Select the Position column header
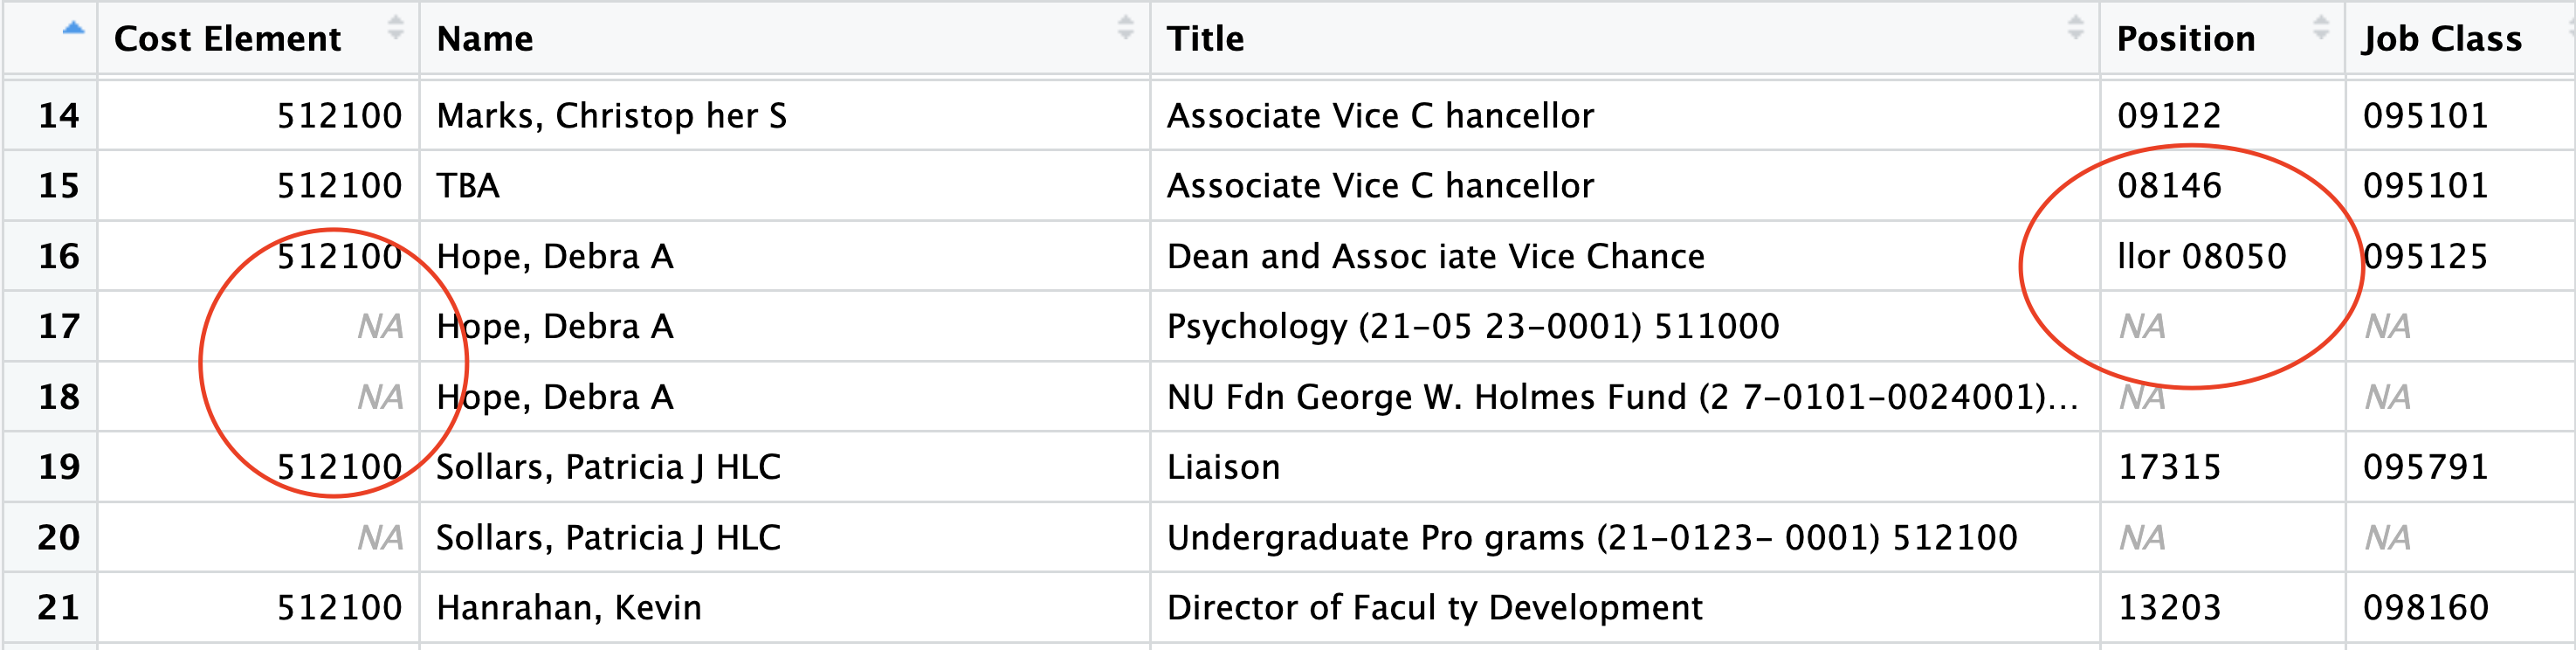 [2183, 38]
